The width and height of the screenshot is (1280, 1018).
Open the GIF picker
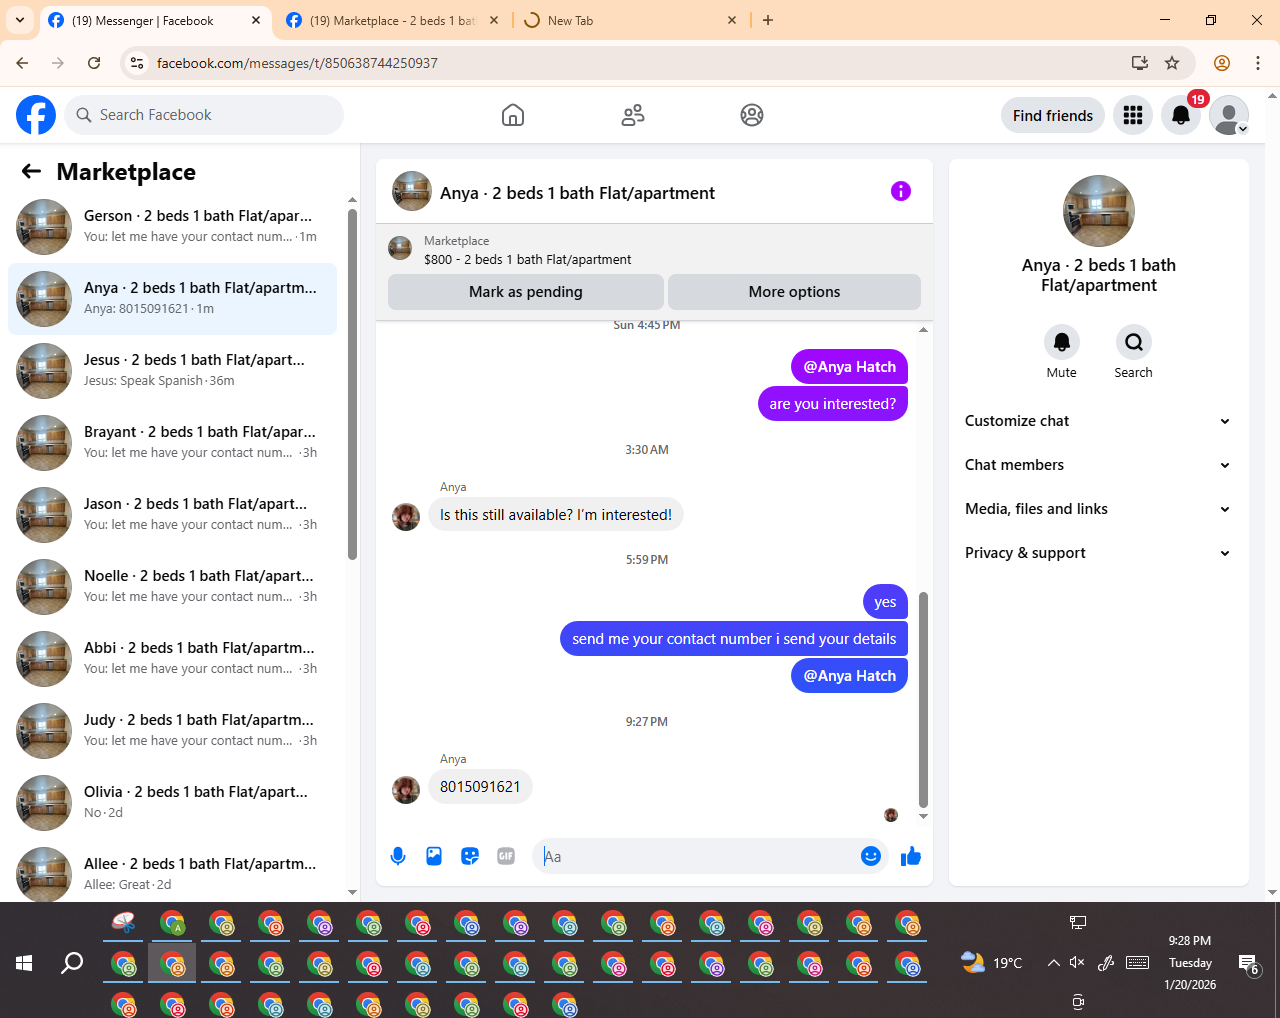(x=506, y=856)
